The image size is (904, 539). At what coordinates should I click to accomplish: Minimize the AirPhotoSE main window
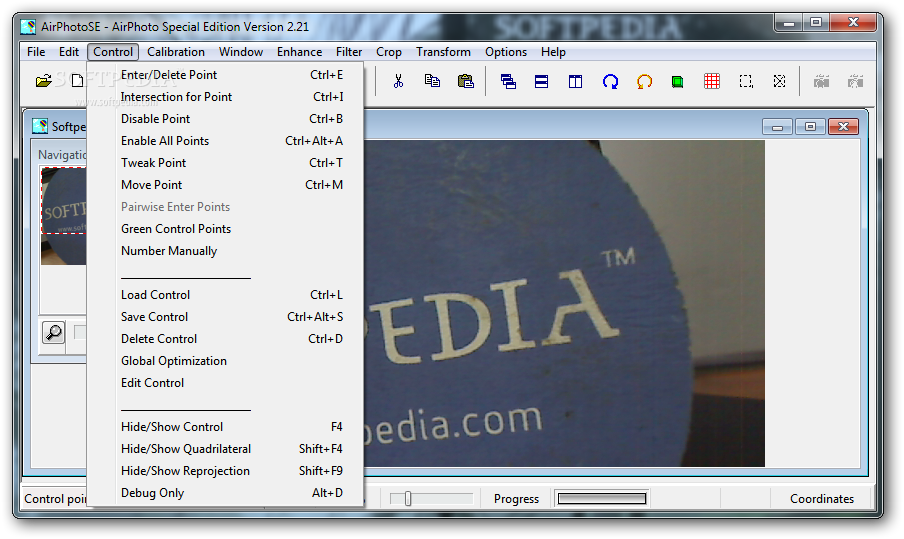(x=789, y=22)
